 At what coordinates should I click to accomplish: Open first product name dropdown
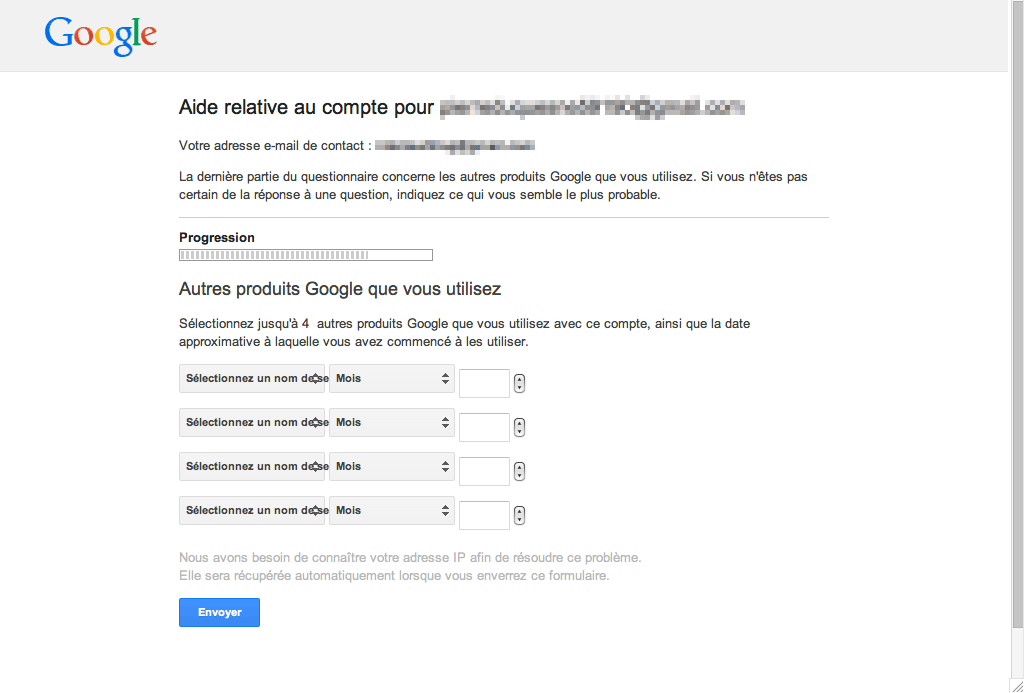251,379
